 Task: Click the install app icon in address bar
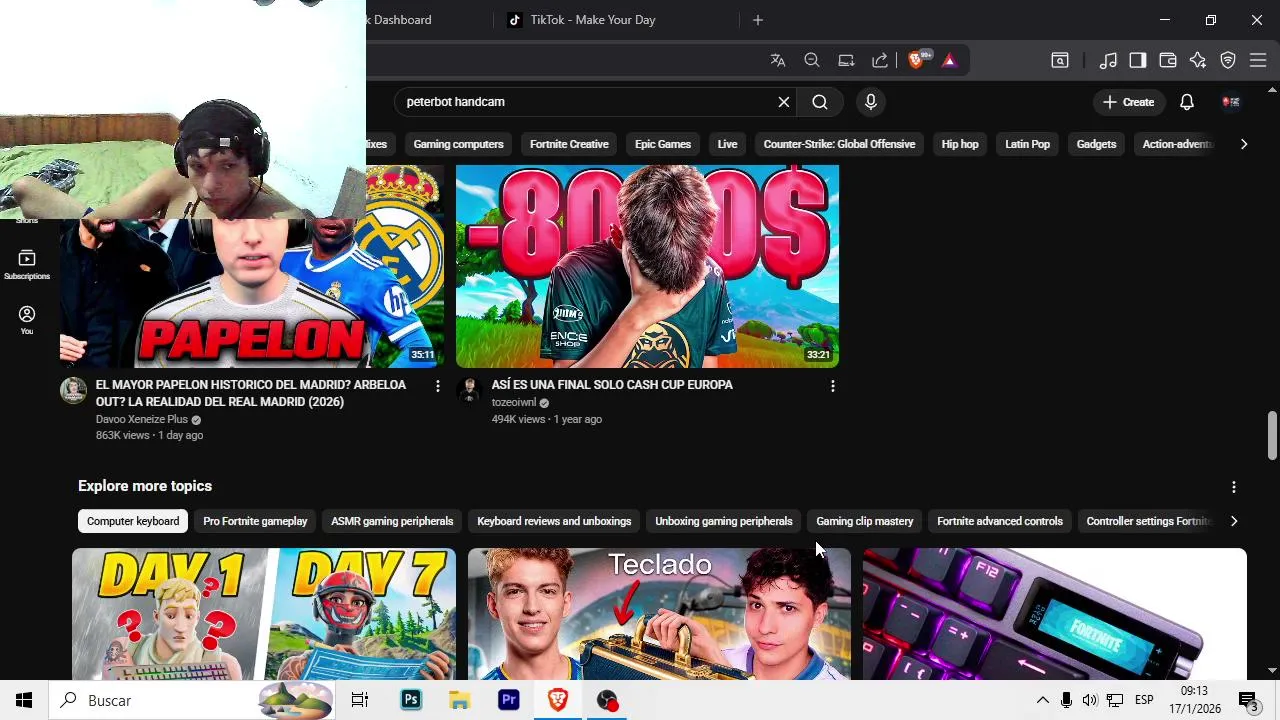pos(846,61)
